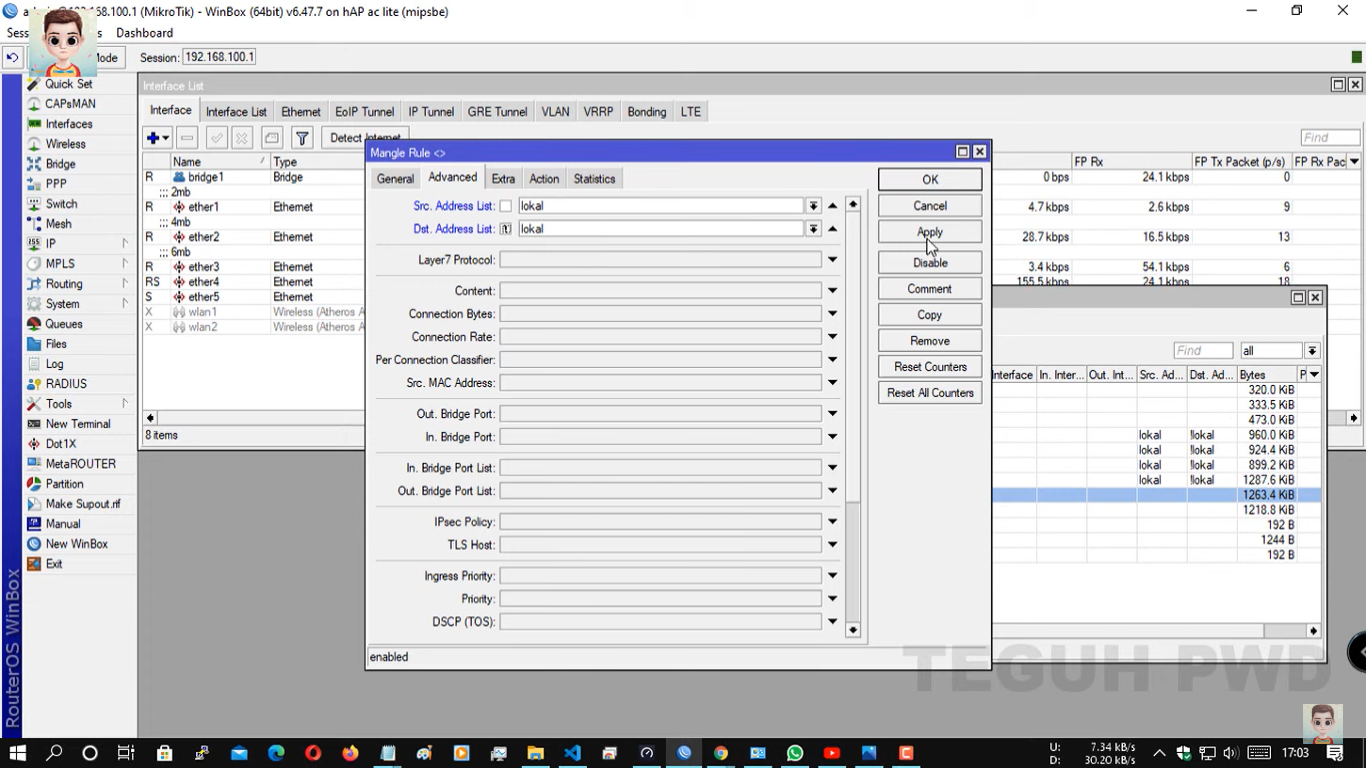Open Mesh sidebar item
The height and width of the screenshot is (768, 1366).
point(58,224)
